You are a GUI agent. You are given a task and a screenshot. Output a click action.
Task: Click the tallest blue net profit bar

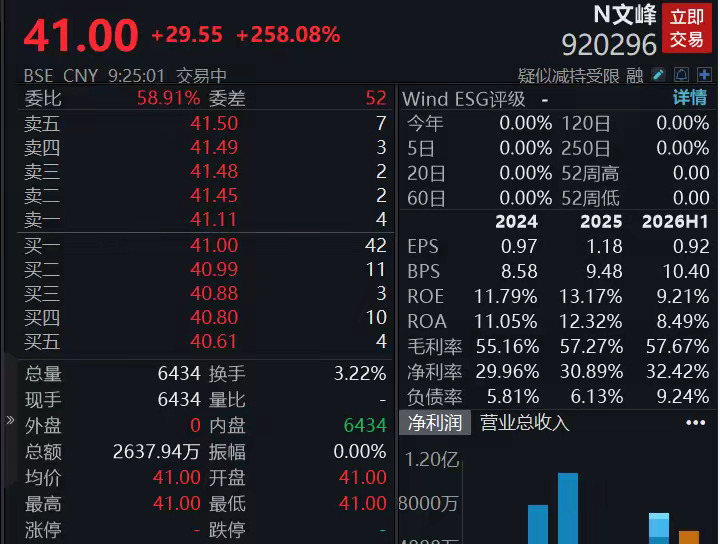click(x=568, y=508)
